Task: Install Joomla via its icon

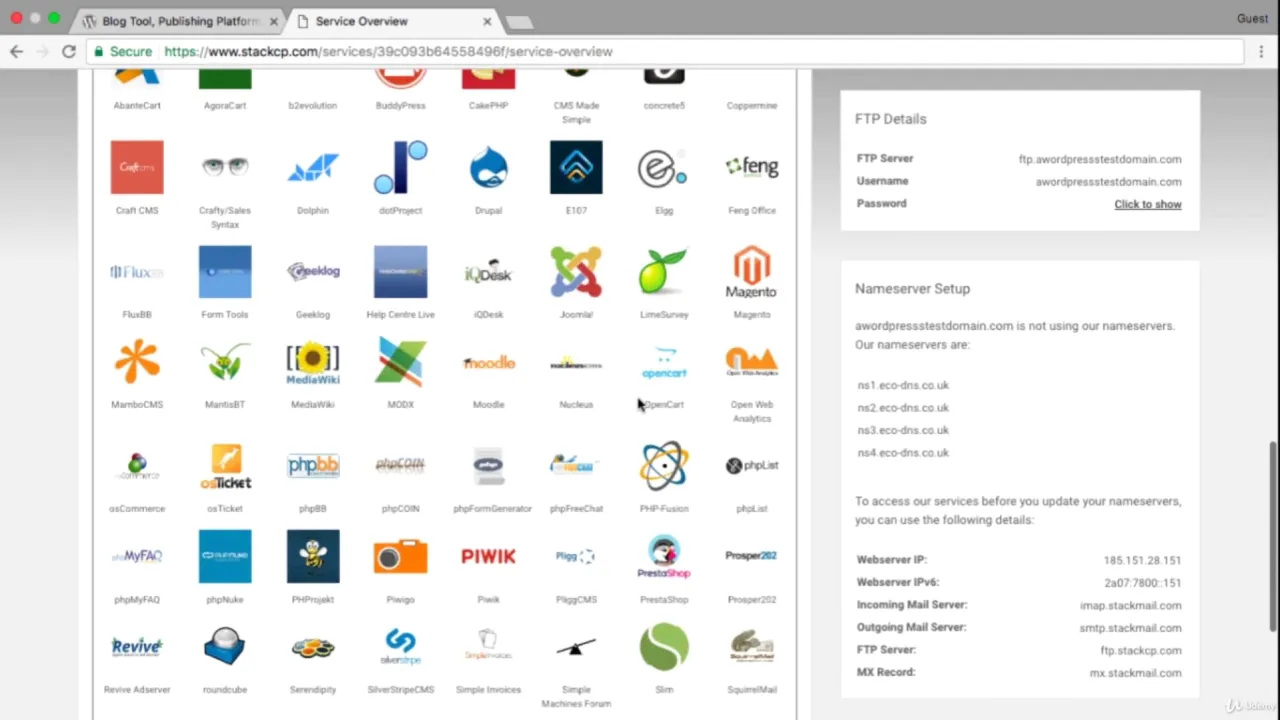Action: [x=576, y=272]
